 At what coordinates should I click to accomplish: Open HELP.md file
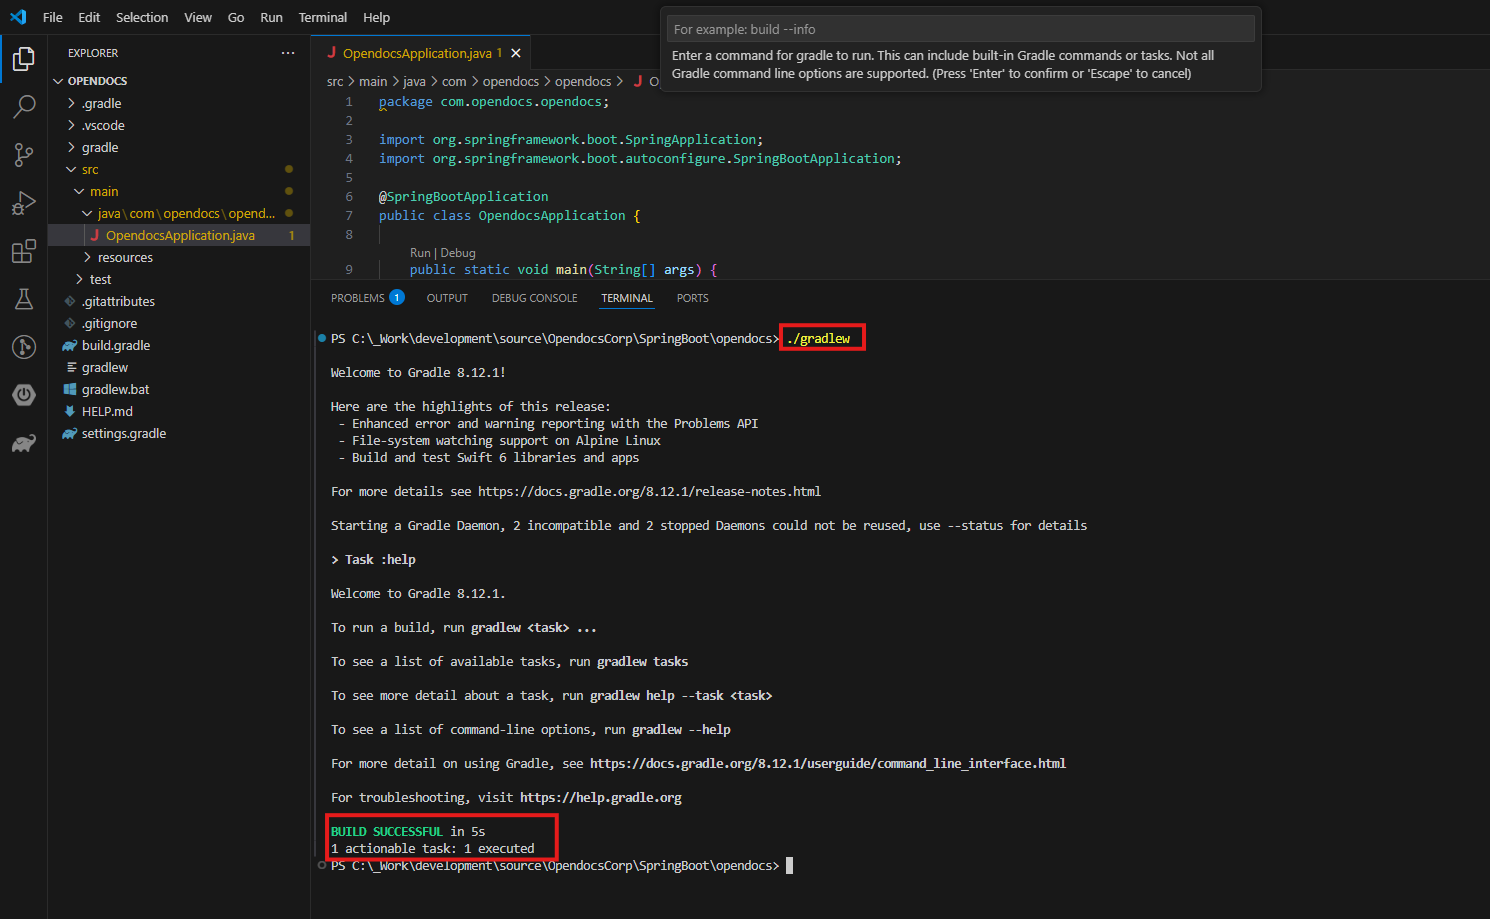(x=179, y=411)
